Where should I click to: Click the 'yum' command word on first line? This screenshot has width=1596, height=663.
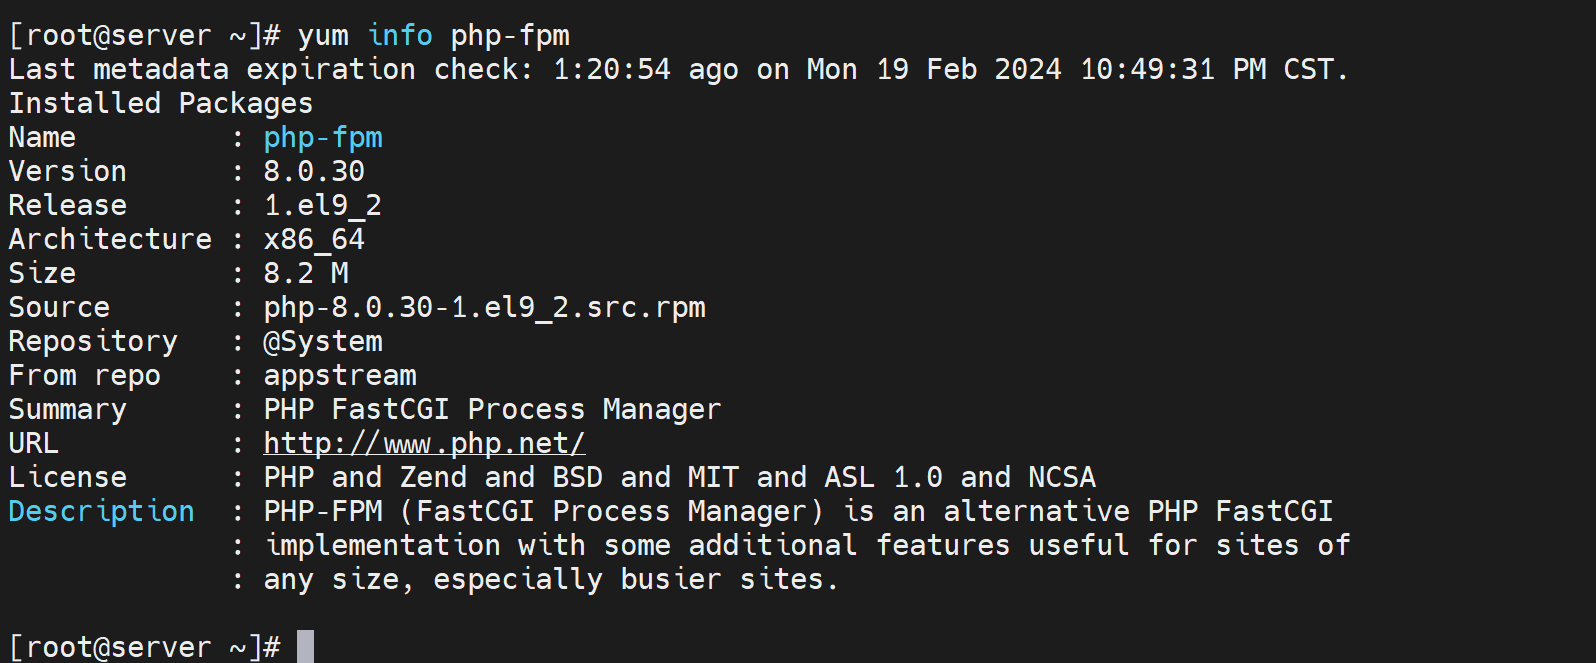pyautogui.click(x=323, y=36)
